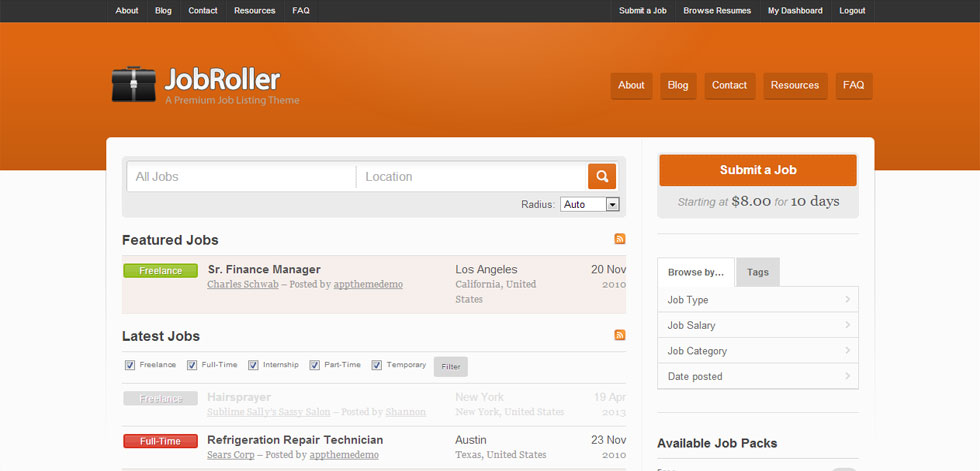The image size is (980, 471).
Task: Open the Hairsprayer job listing
Action: coord(239,397)
